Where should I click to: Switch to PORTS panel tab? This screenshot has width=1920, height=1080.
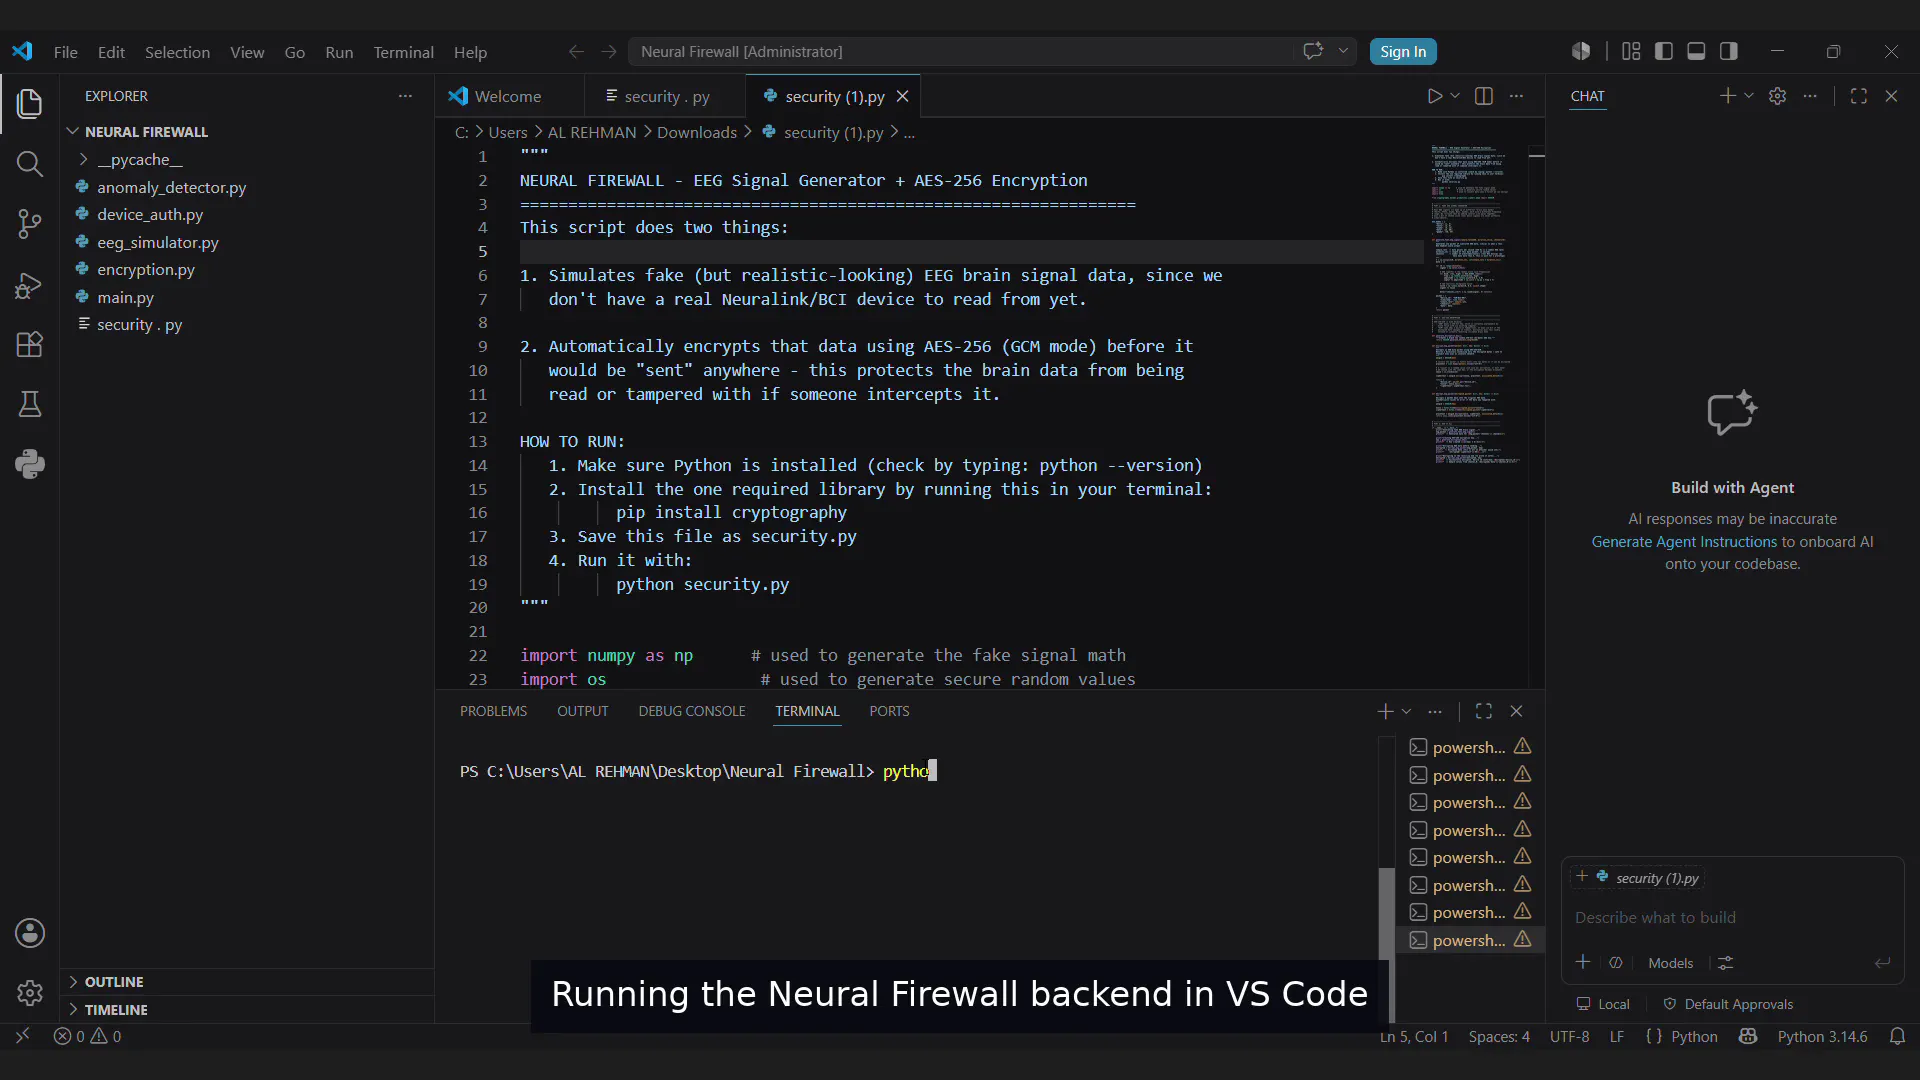(x=889, y=711)
